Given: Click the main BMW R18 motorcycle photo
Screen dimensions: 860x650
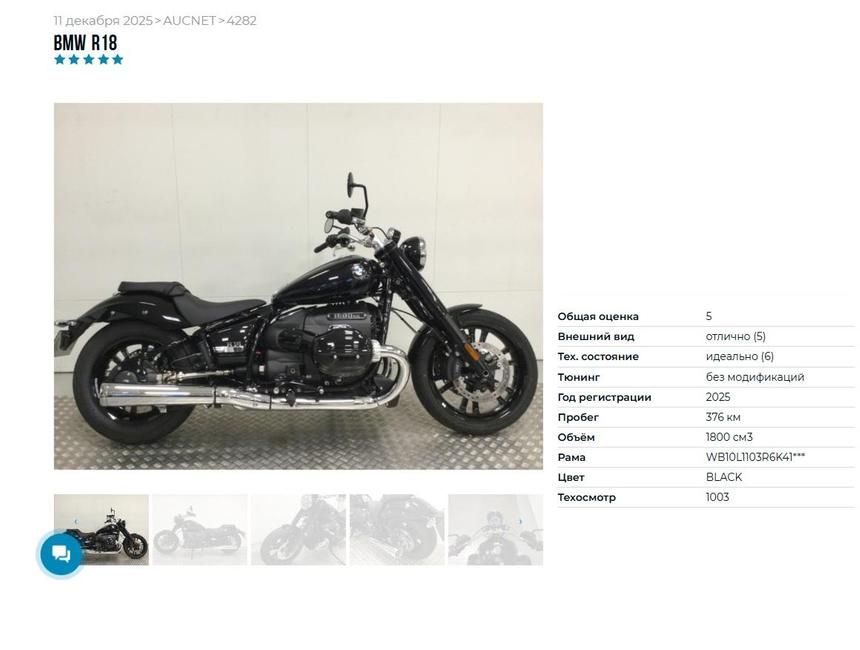Looking at the screenshot, I should point(298,286).
